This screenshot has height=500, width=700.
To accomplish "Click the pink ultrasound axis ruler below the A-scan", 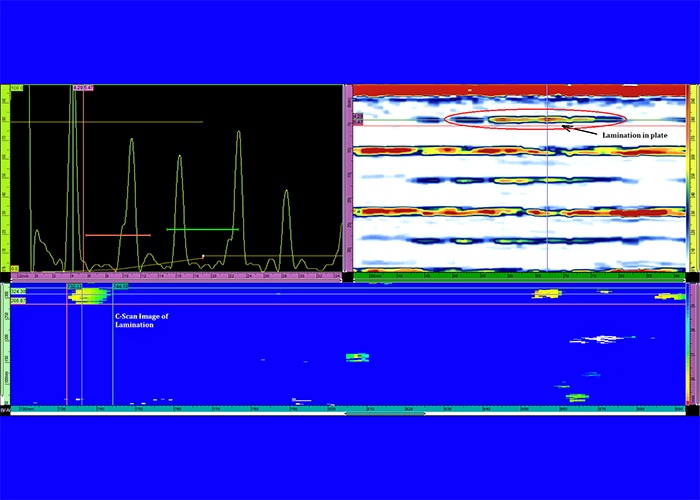I will click(176, 276).
